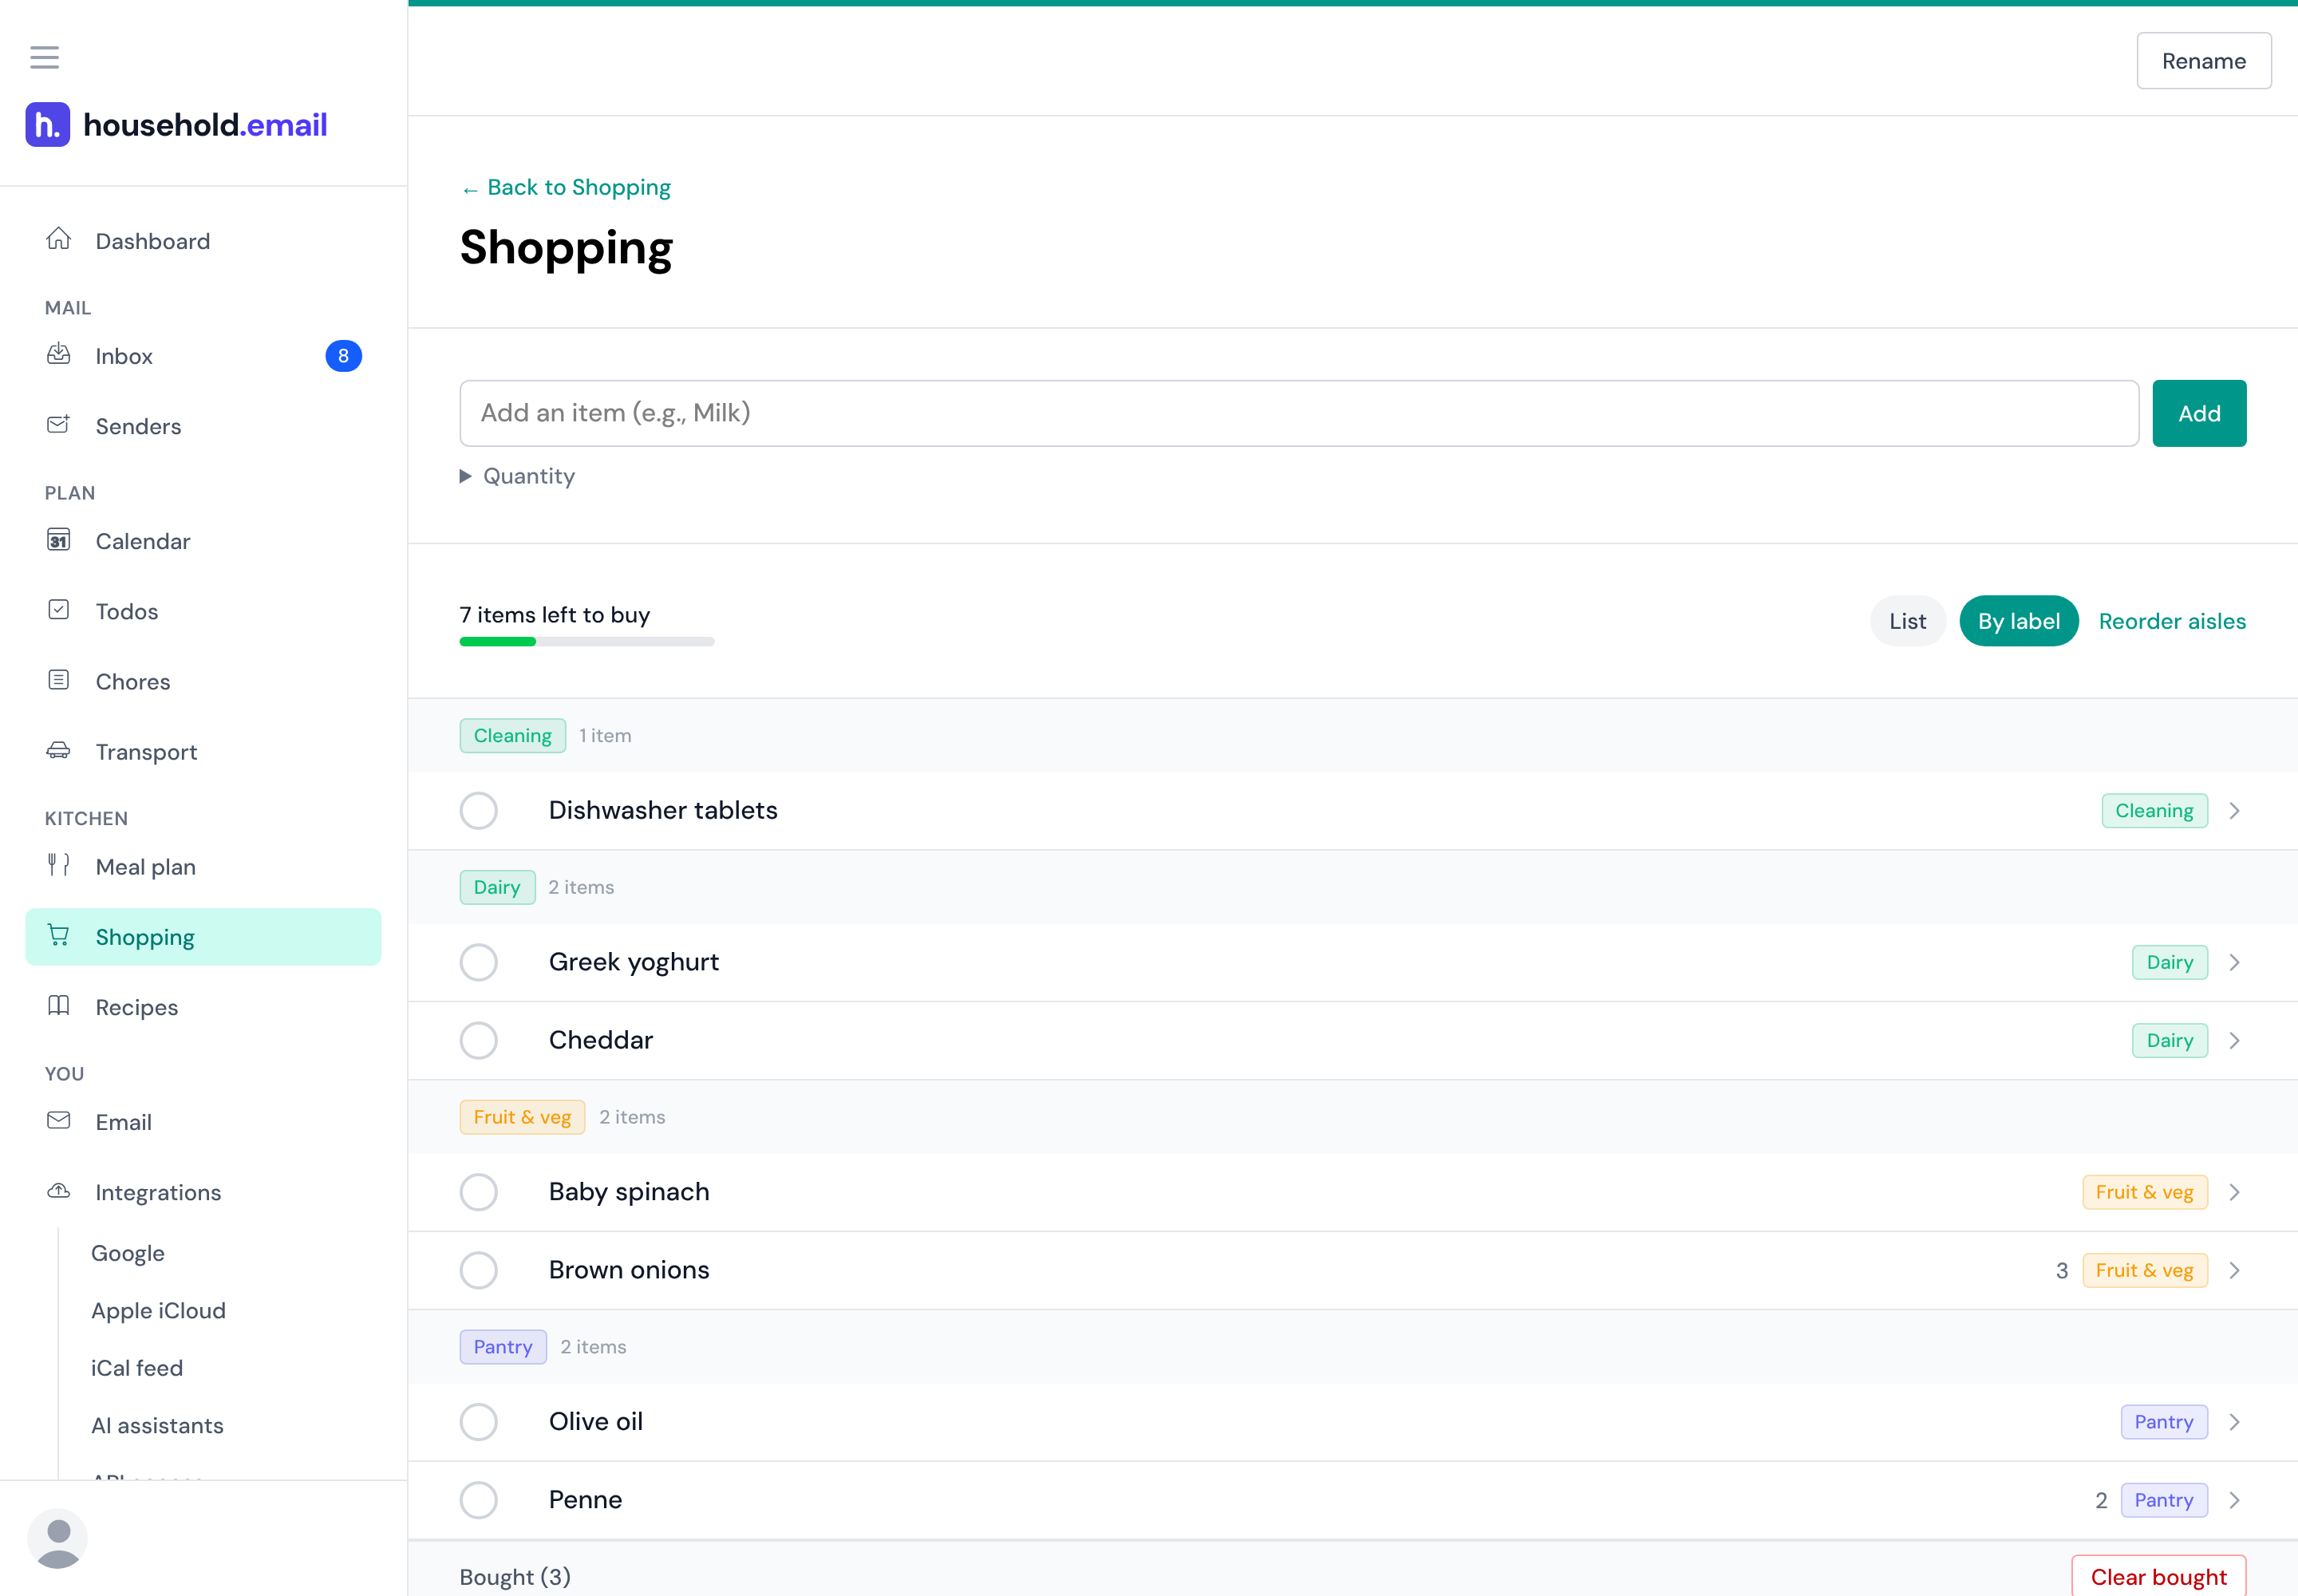Mark Dishwasher tablets as bought
Screen dimensions: 2298x1596
pos(478,811)
